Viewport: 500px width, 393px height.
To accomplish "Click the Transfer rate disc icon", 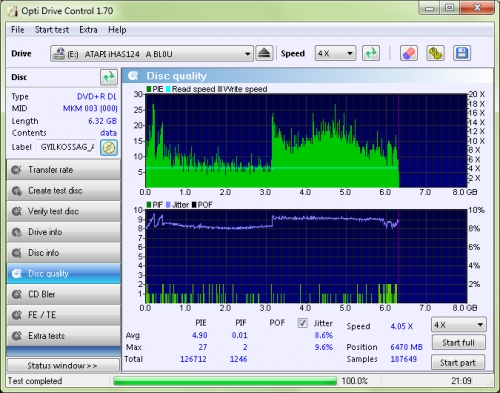I will click(x=16, y=170).
